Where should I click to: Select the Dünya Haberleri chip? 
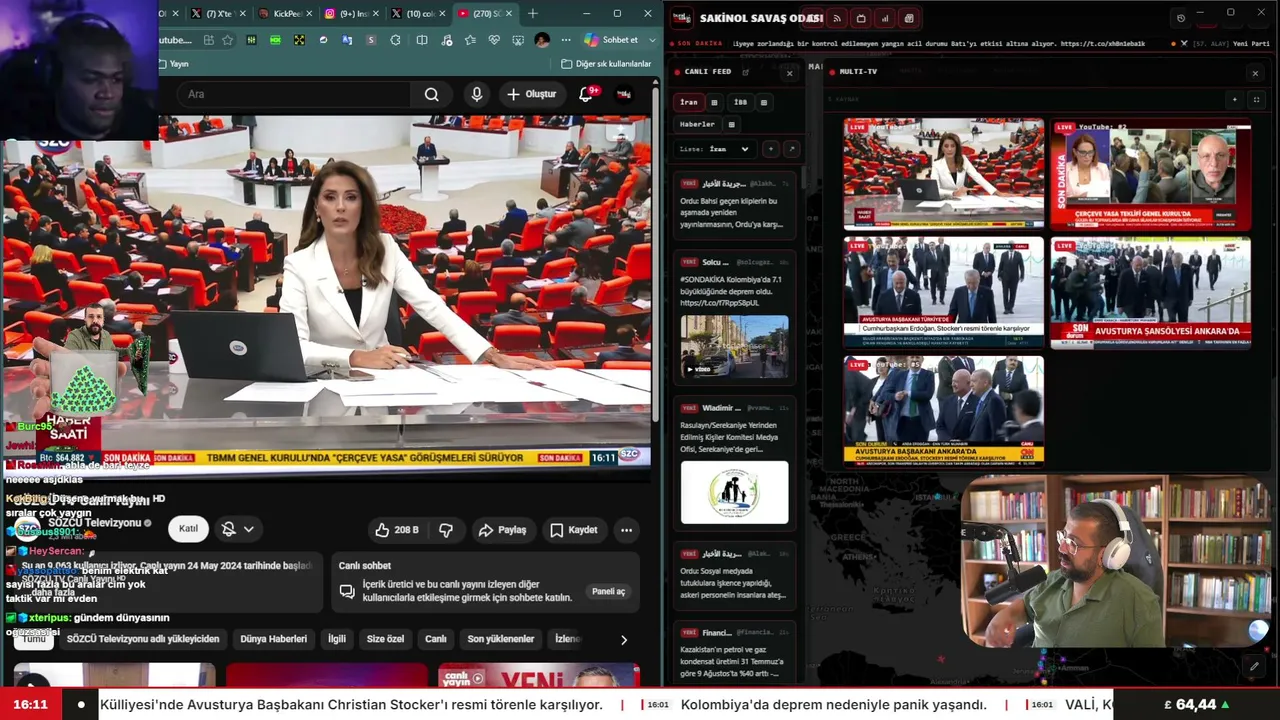coord(274,639)
